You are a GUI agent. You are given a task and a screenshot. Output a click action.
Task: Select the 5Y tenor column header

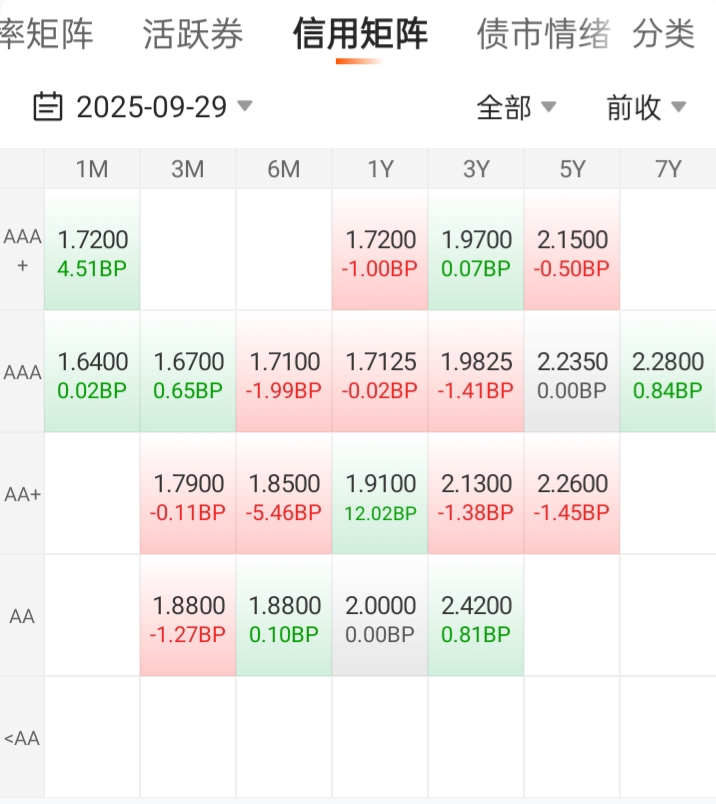pyautogui.click(x=572, y=170)
